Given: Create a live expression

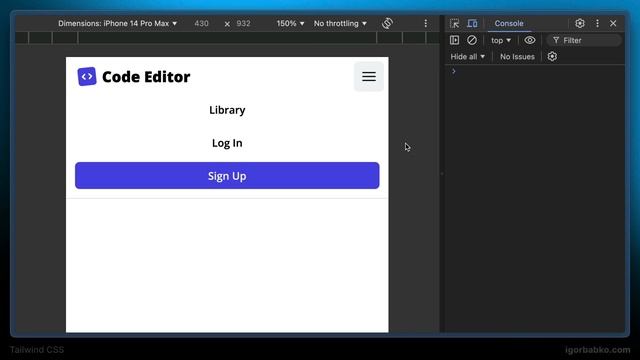Looking at the screenshot, I should click(x=529, y=40).
